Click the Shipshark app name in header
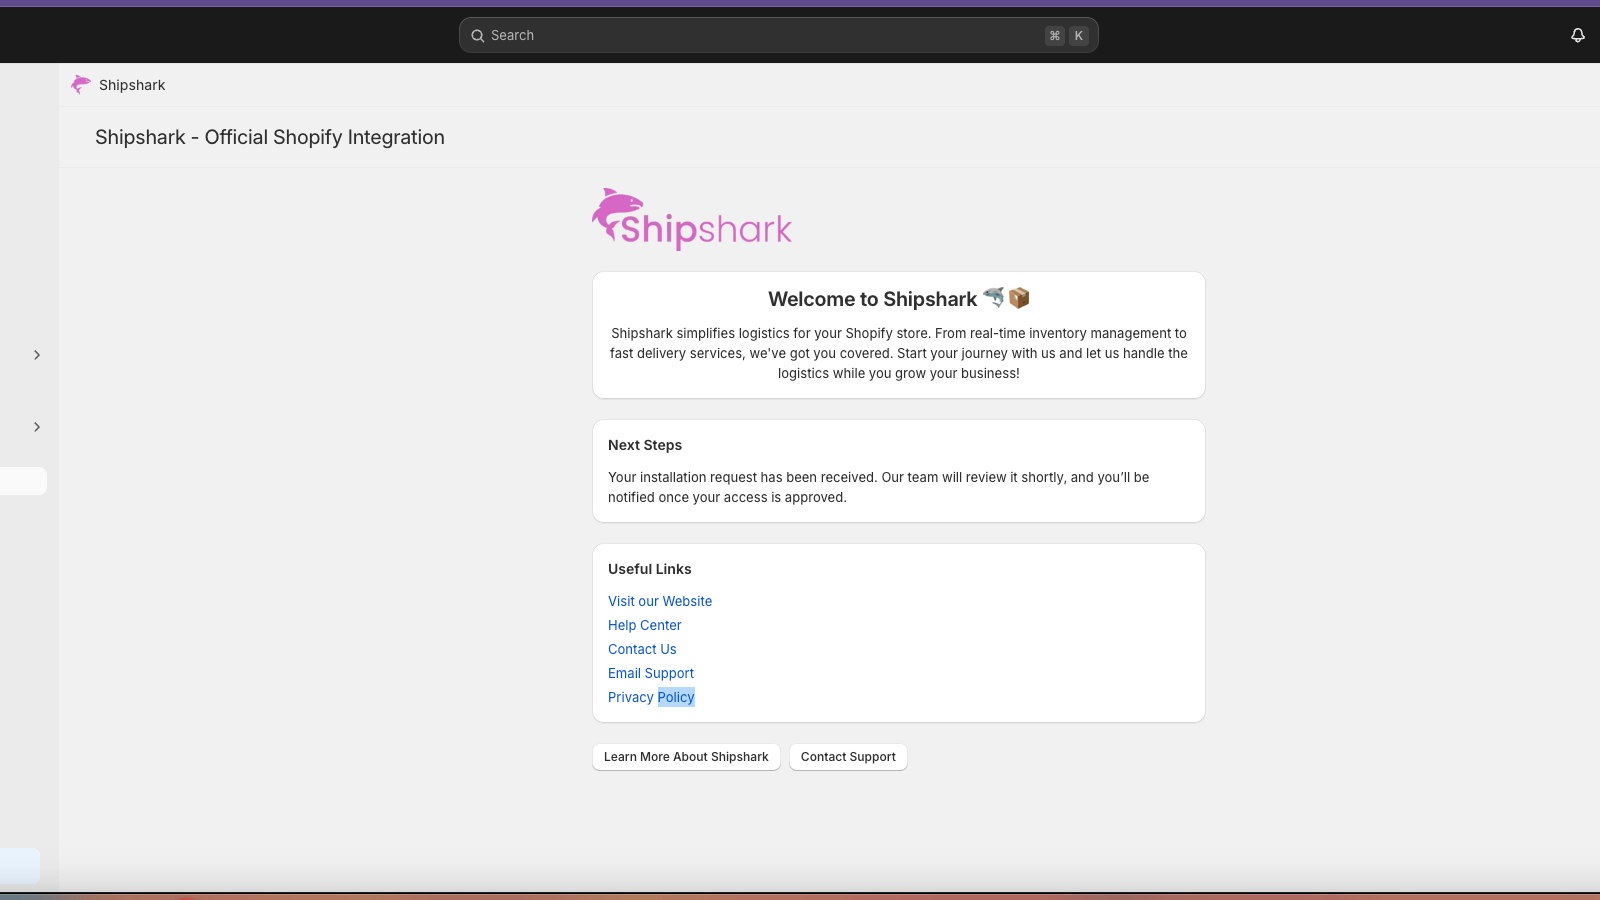This screenshot has width=1600, height=900. point(132,85)
